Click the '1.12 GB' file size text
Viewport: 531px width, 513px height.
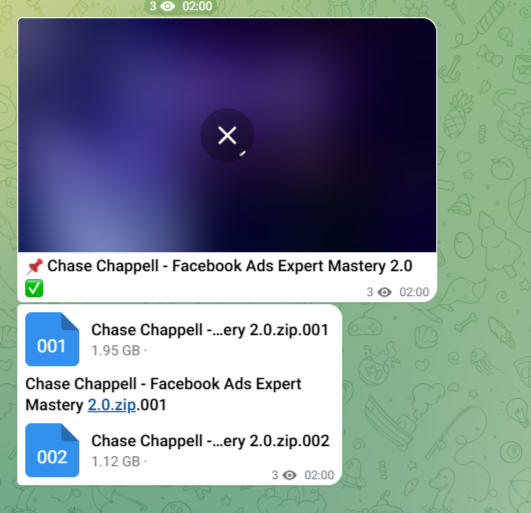point(115,462)
